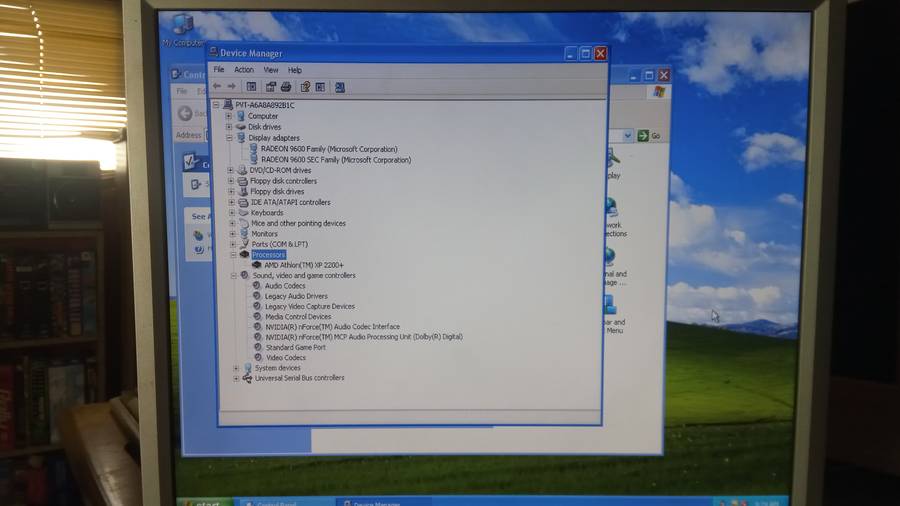The image size is (900, 506).
Task: Open the Control Panel address dropdown arrow
Action: pos(627,135)
